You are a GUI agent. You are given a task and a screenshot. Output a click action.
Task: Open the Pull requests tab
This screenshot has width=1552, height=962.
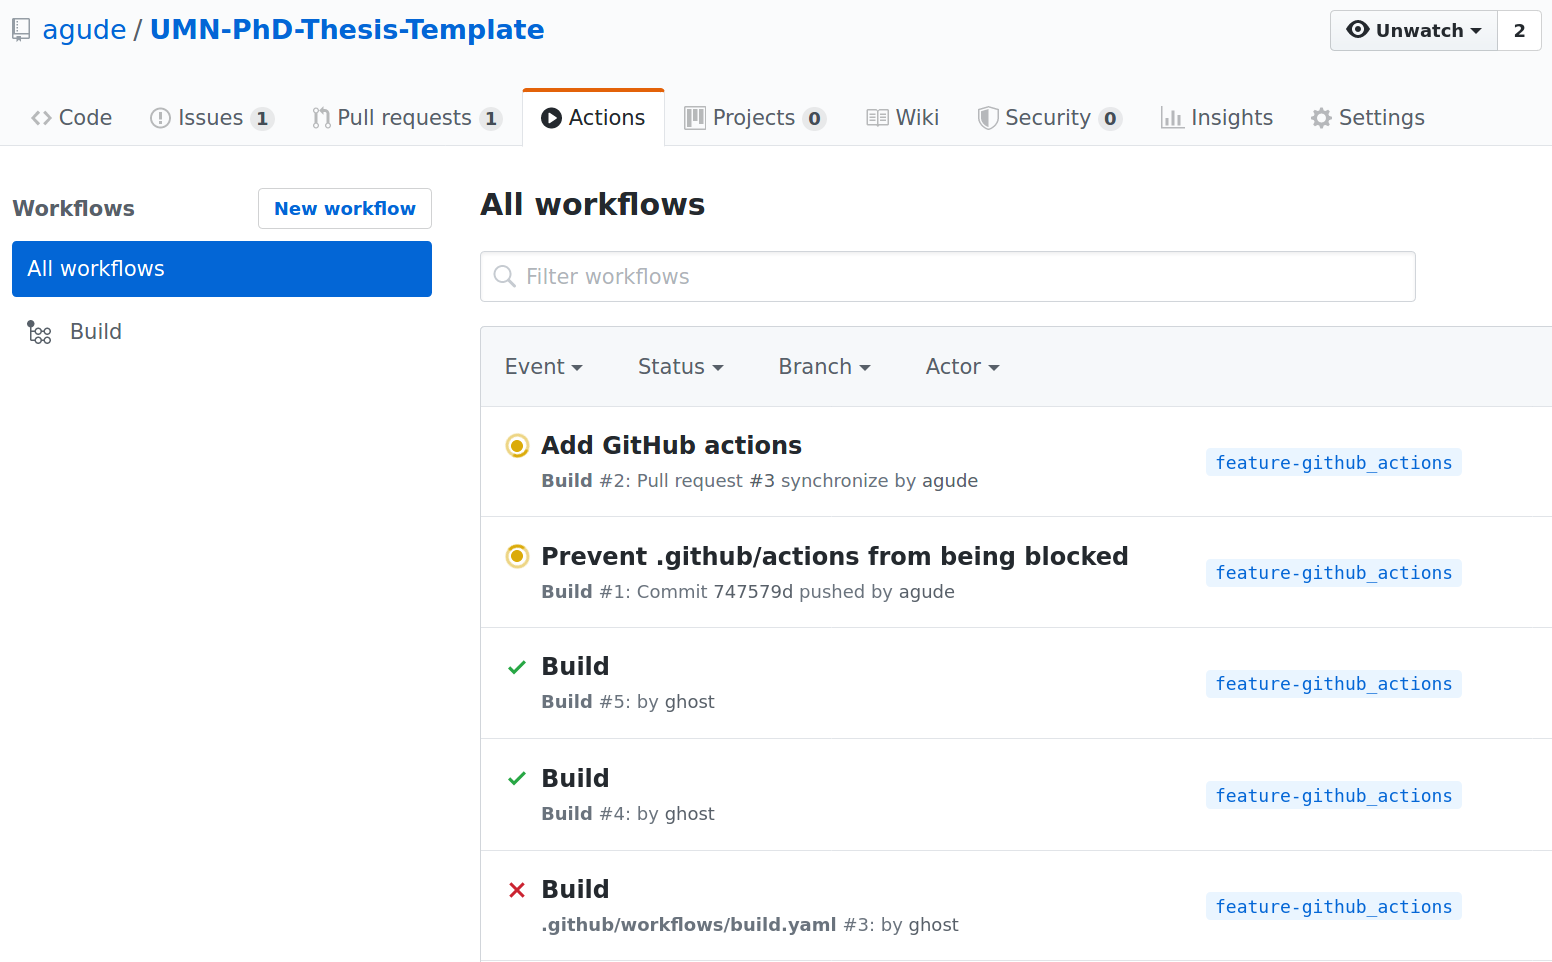click(x=406, y=118)
